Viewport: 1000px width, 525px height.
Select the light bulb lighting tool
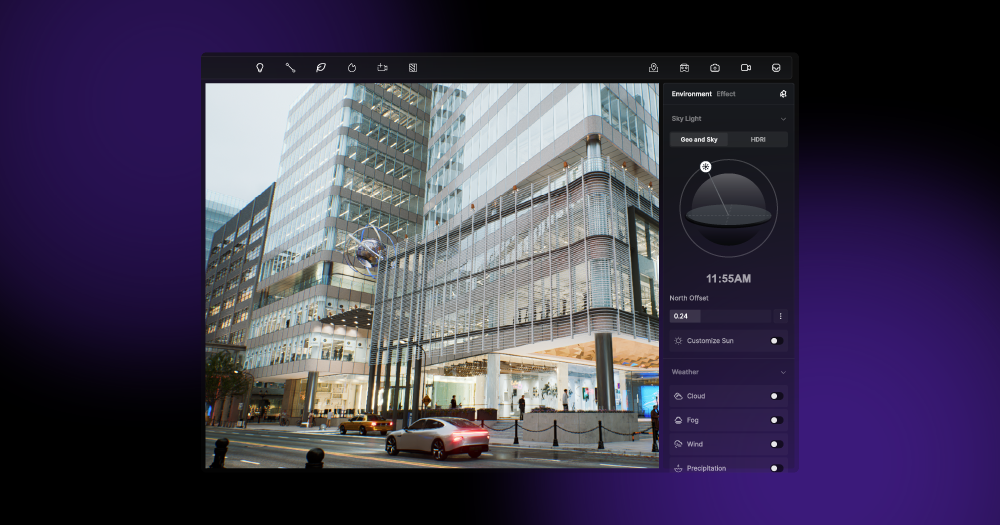260,68
